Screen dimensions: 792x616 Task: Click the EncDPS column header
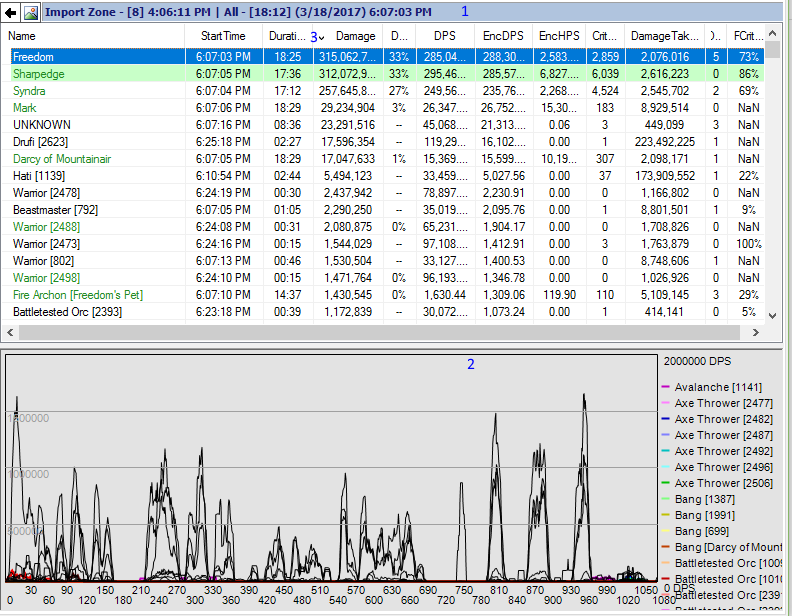tap(502, 36)
